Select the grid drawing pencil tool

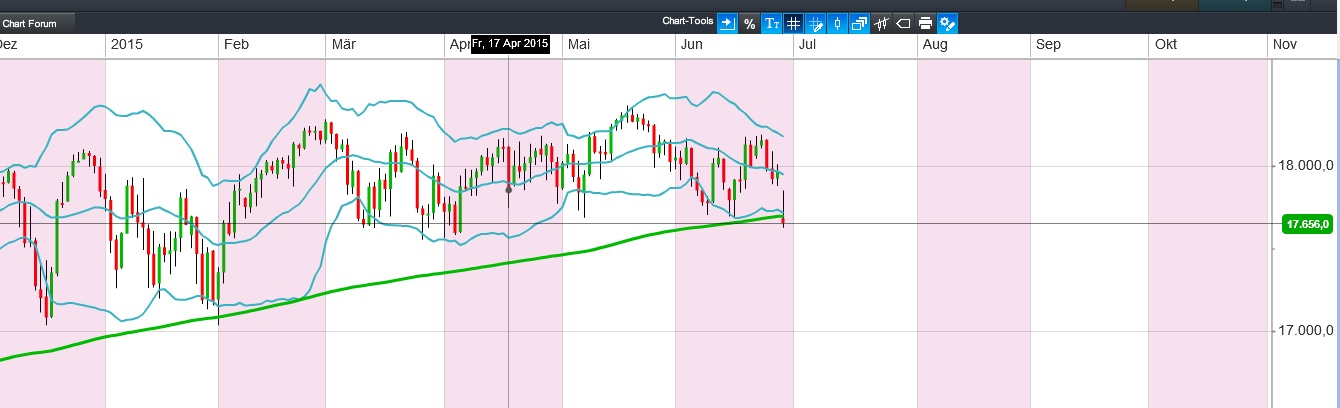coord(815,23)
